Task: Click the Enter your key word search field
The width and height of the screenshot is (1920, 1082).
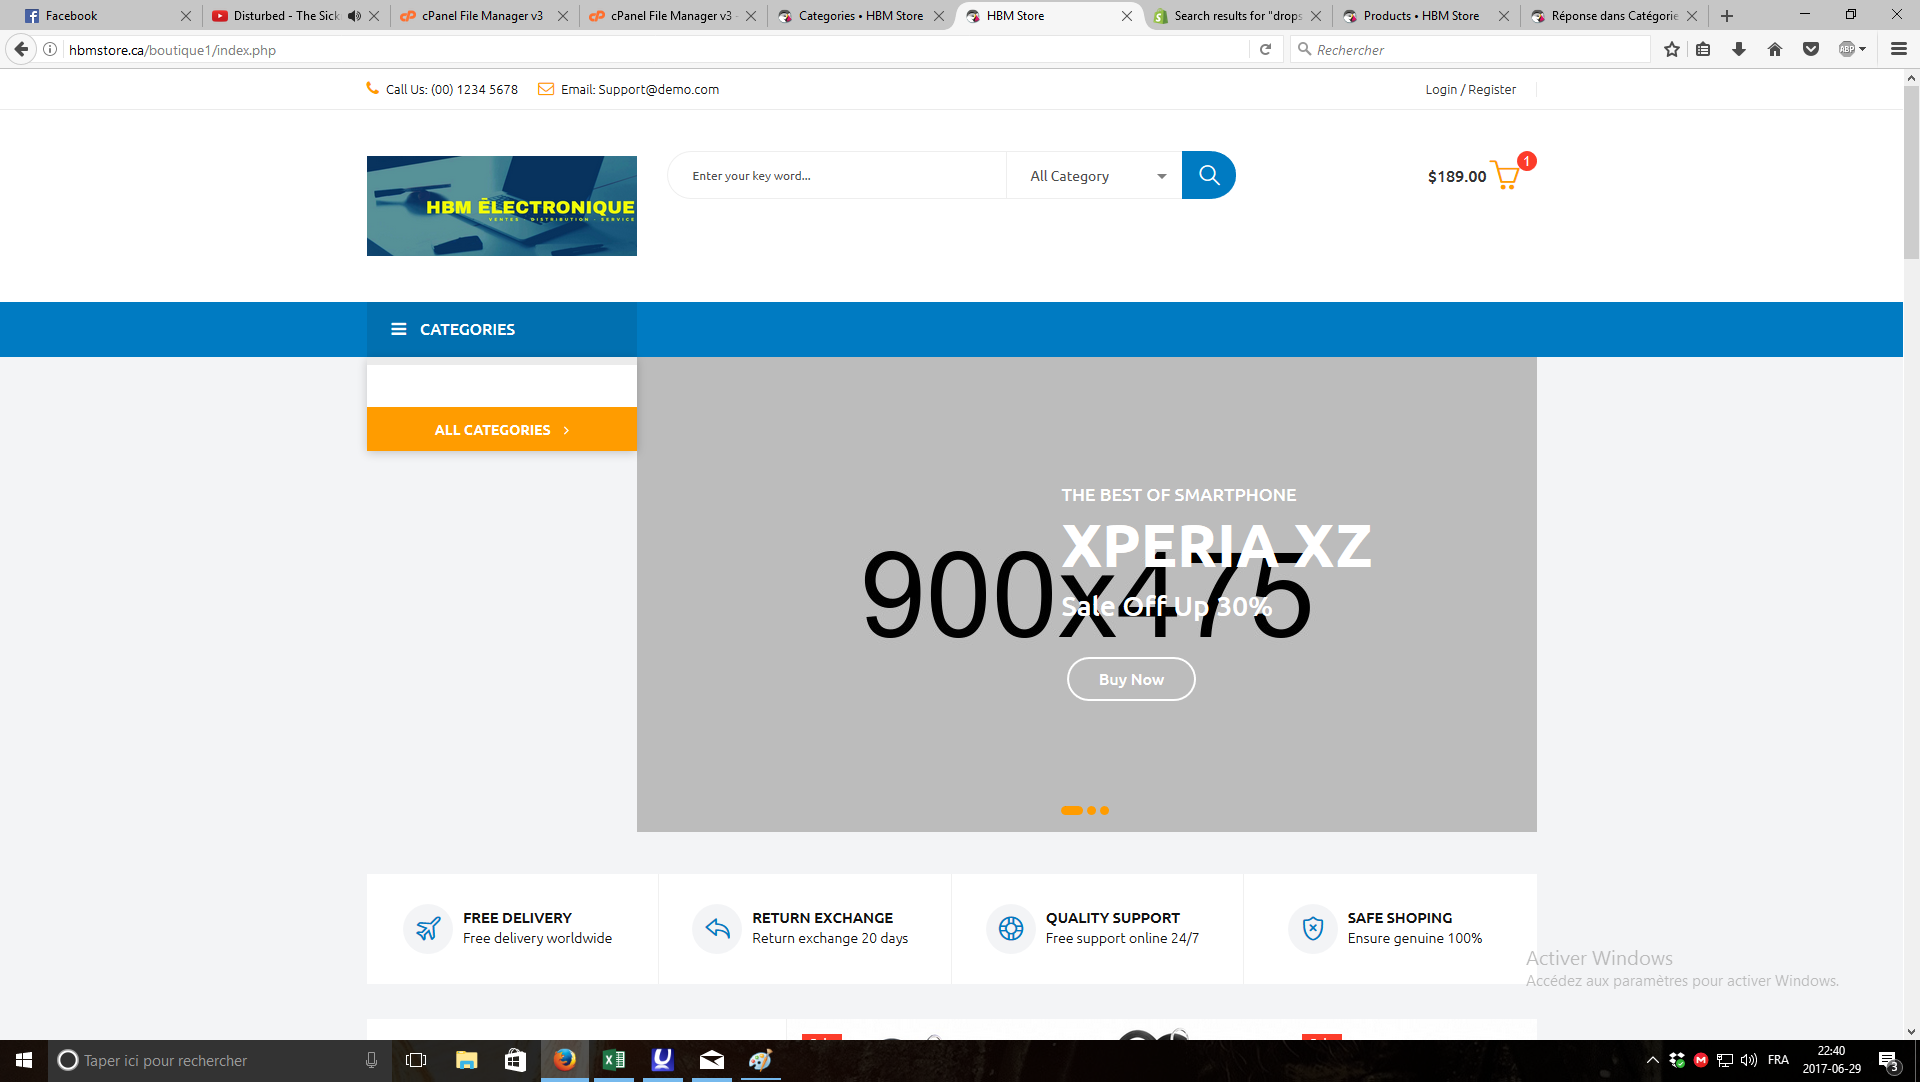Action: pos(838,176)
